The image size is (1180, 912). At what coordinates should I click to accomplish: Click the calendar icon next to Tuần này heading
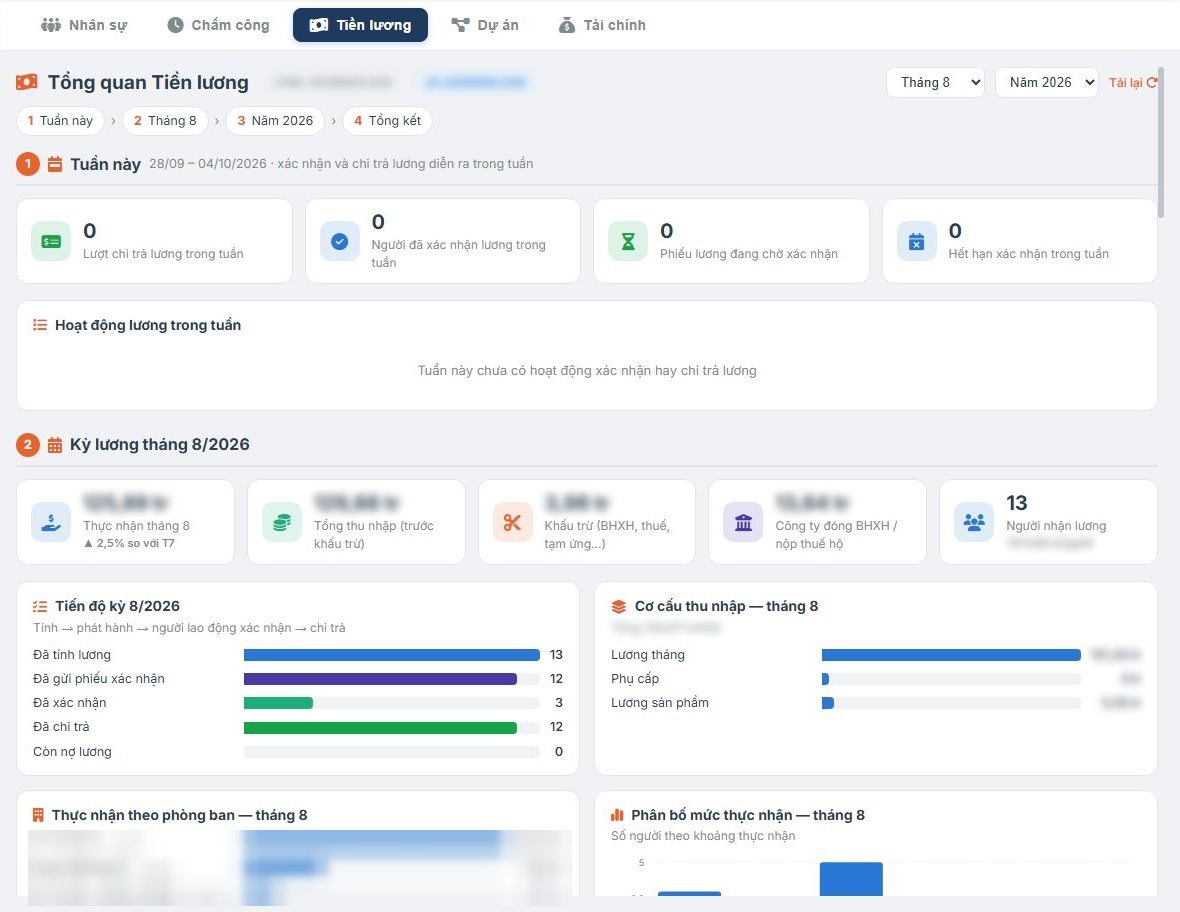(x=55, y=164)
